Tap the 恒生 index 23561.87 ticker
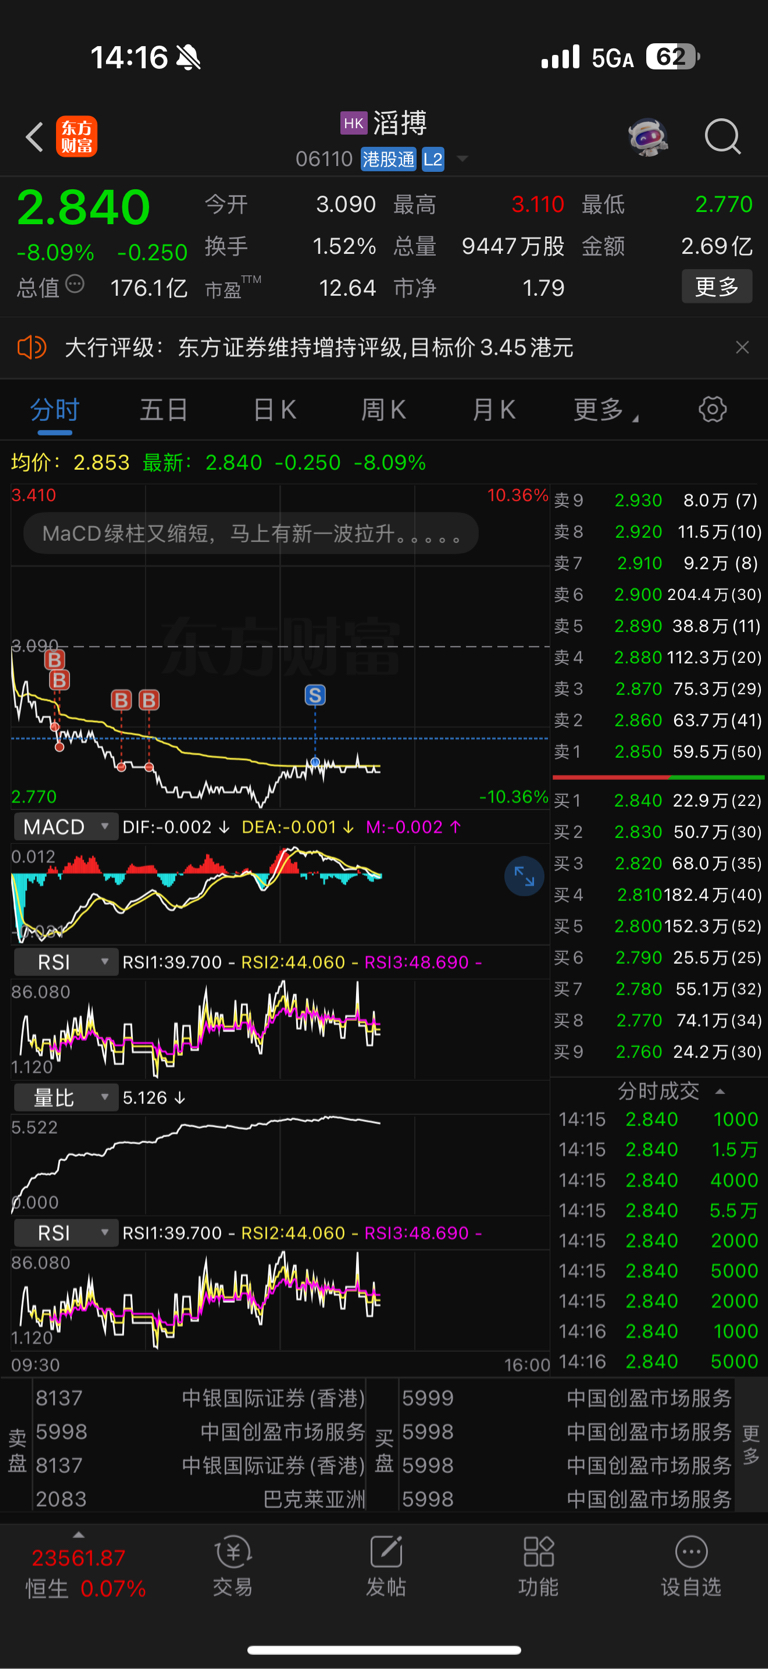Screen dimensions: 768x1669 click(x=79, y=1558)
